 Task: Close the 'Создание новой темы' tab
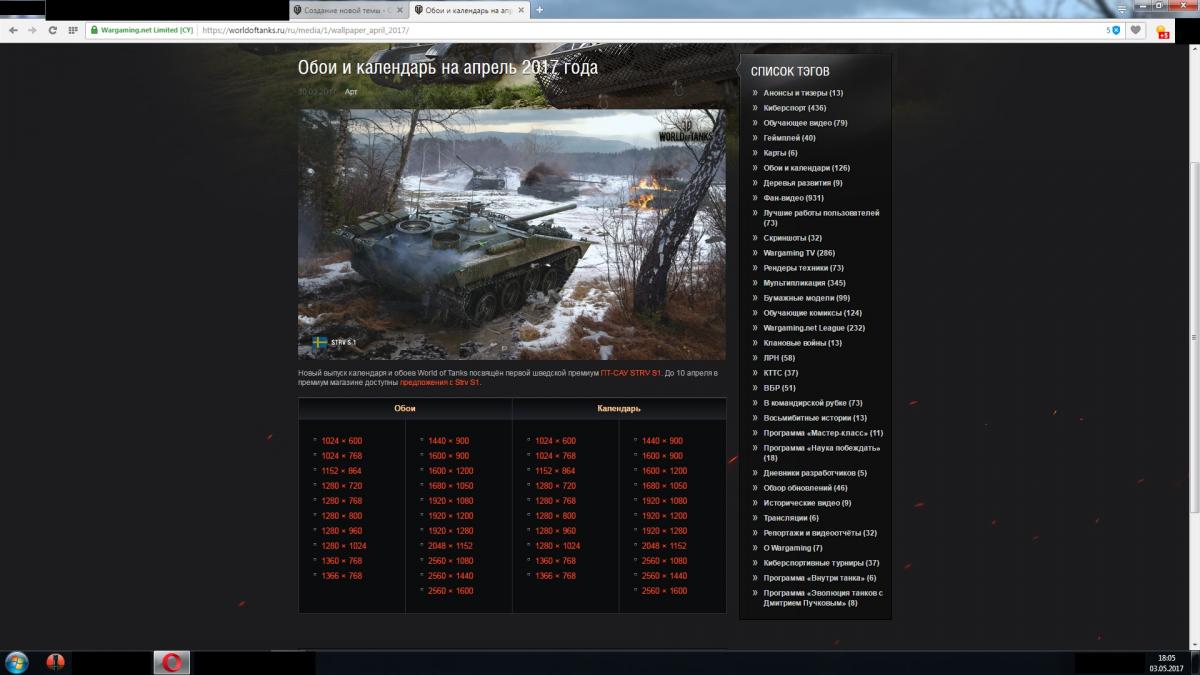tap(401, 9)
